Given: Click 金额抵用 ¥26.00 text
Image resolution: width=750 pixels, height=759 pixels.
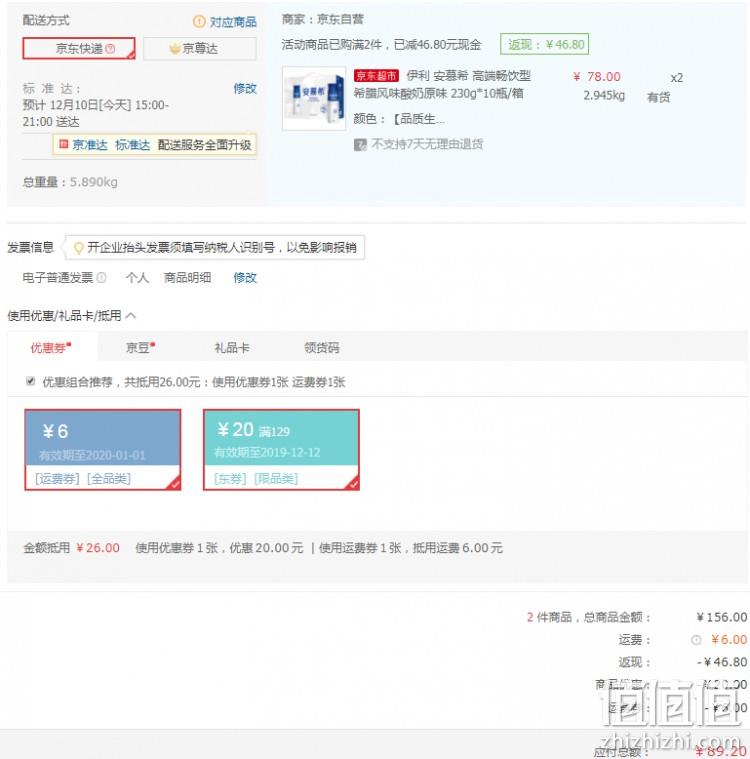Looking at the screenshot, I should (72, 548).
